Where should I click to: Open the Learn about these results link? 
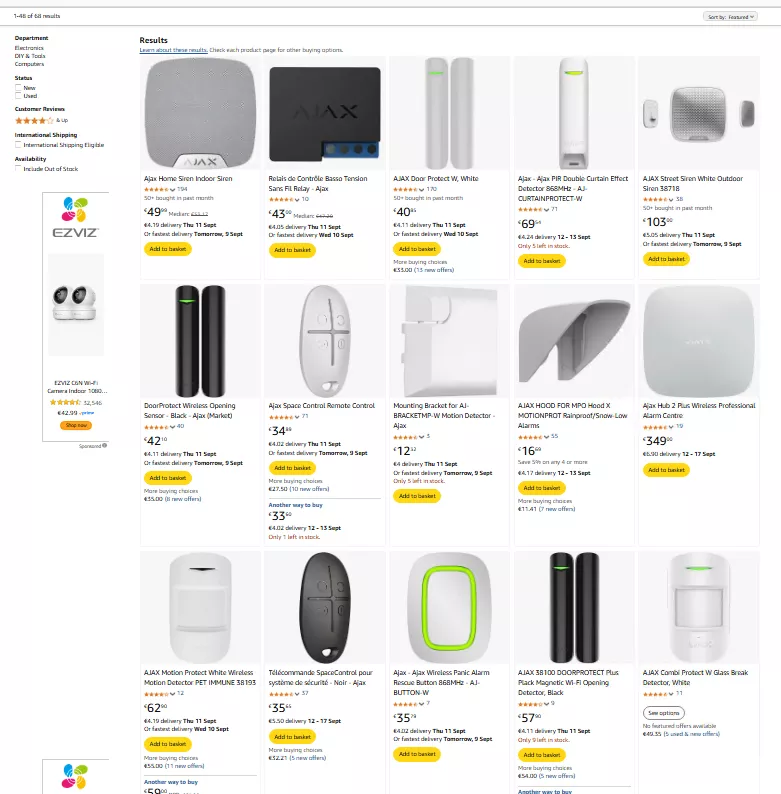[173, 49]
